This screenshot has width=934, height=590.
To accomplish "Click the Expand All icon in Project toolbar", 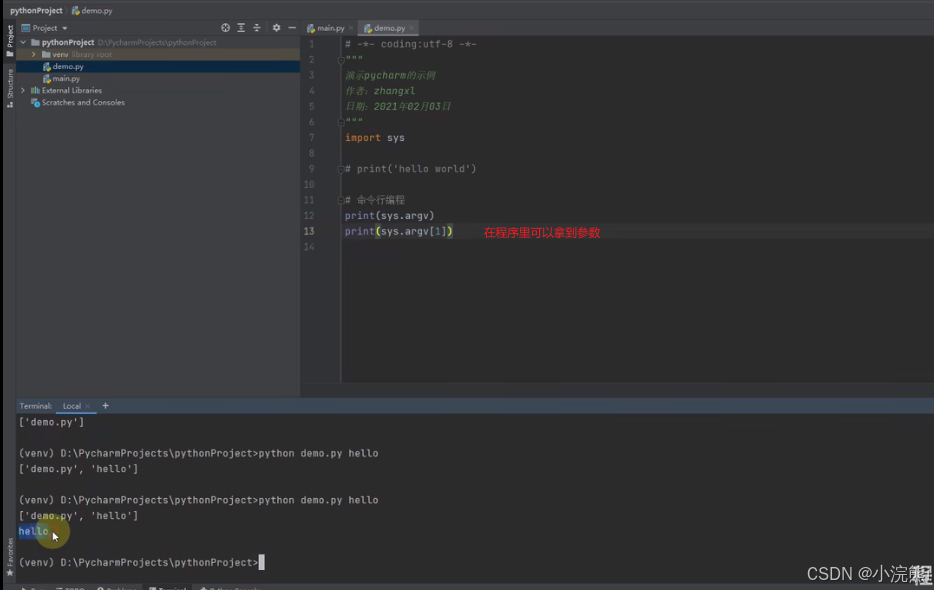I will click(241, 27).
